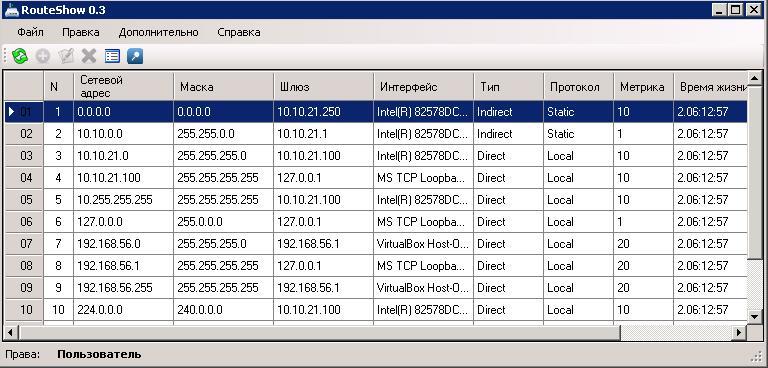
Task: Click network address 10.10.21.0 cell
Action: coord(123,156)
